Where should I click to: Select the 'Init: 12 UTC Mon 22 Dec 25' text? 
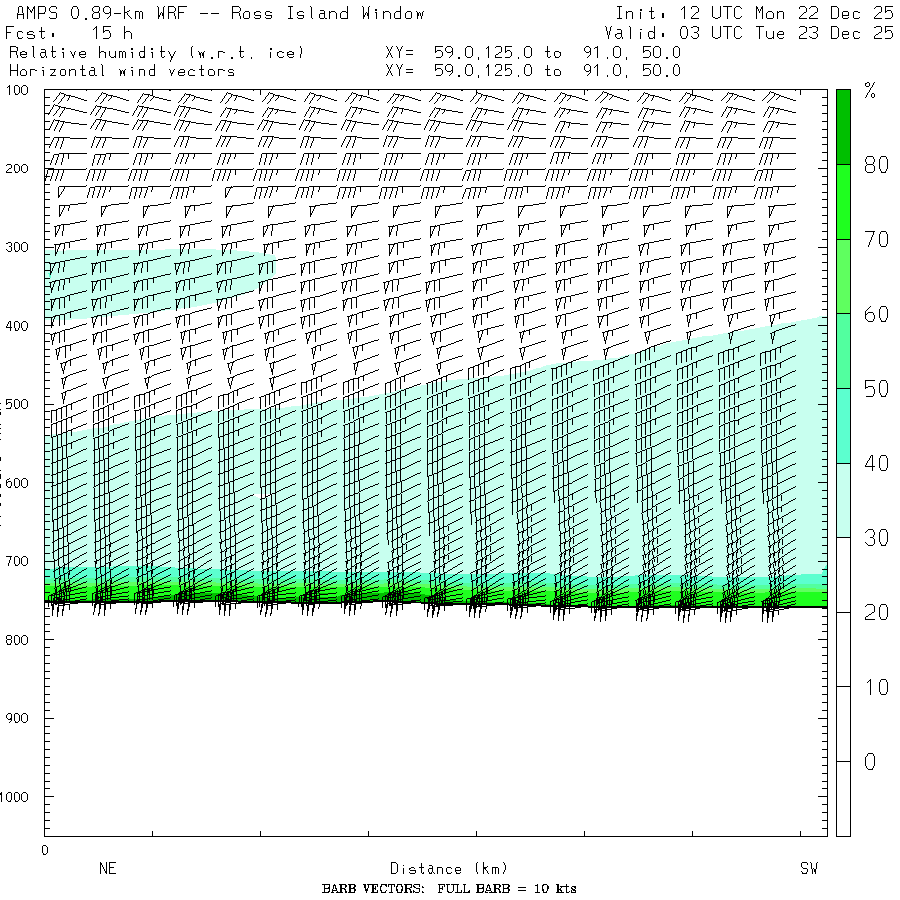click(754, 13)
